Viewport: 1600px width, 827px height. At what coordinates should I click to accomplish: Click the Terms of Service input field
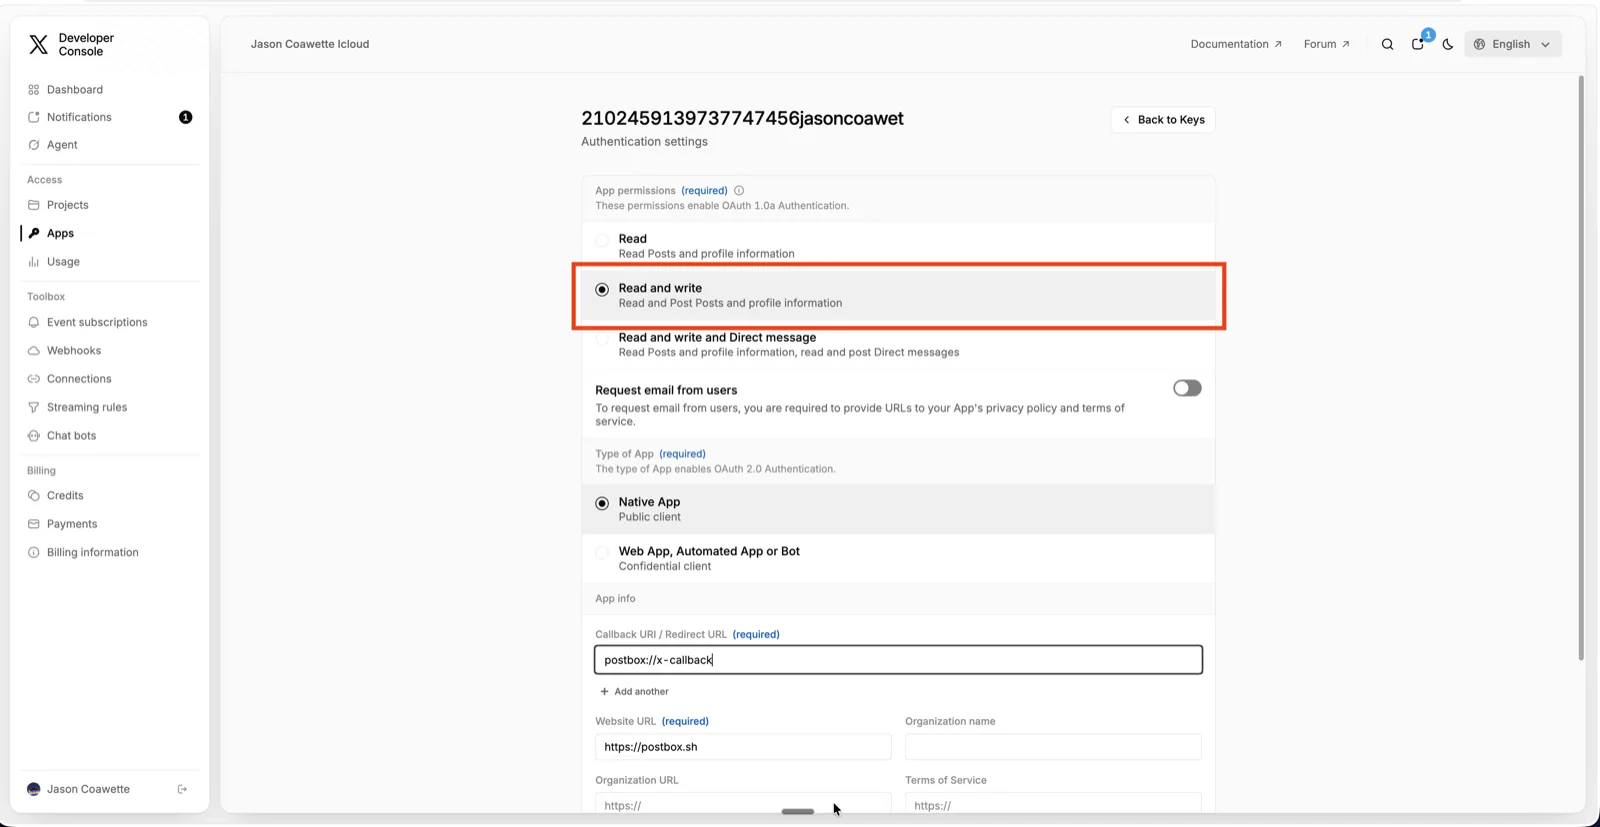click(1053, 804)
